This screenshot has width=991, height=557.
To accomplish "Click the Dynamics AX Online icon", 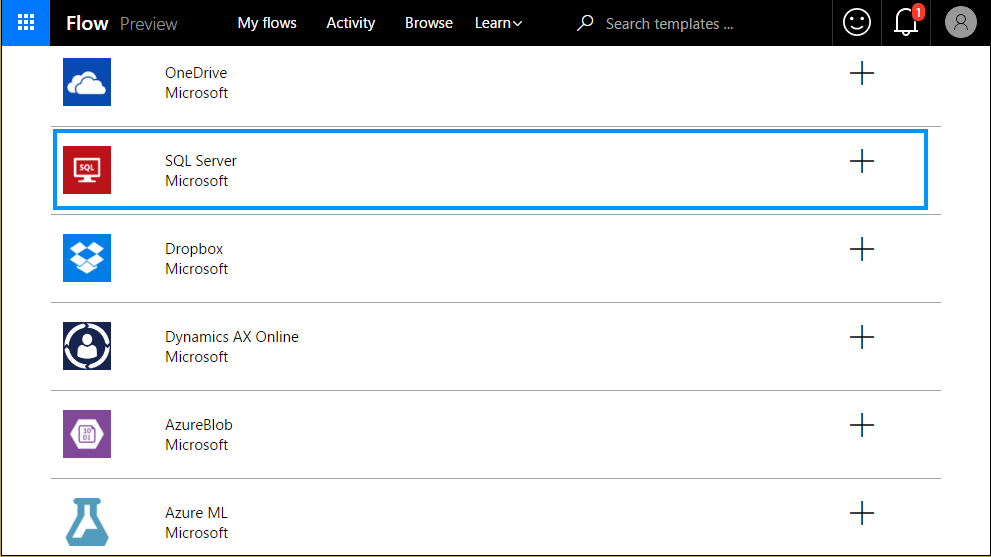I will [x=87, y=346].
